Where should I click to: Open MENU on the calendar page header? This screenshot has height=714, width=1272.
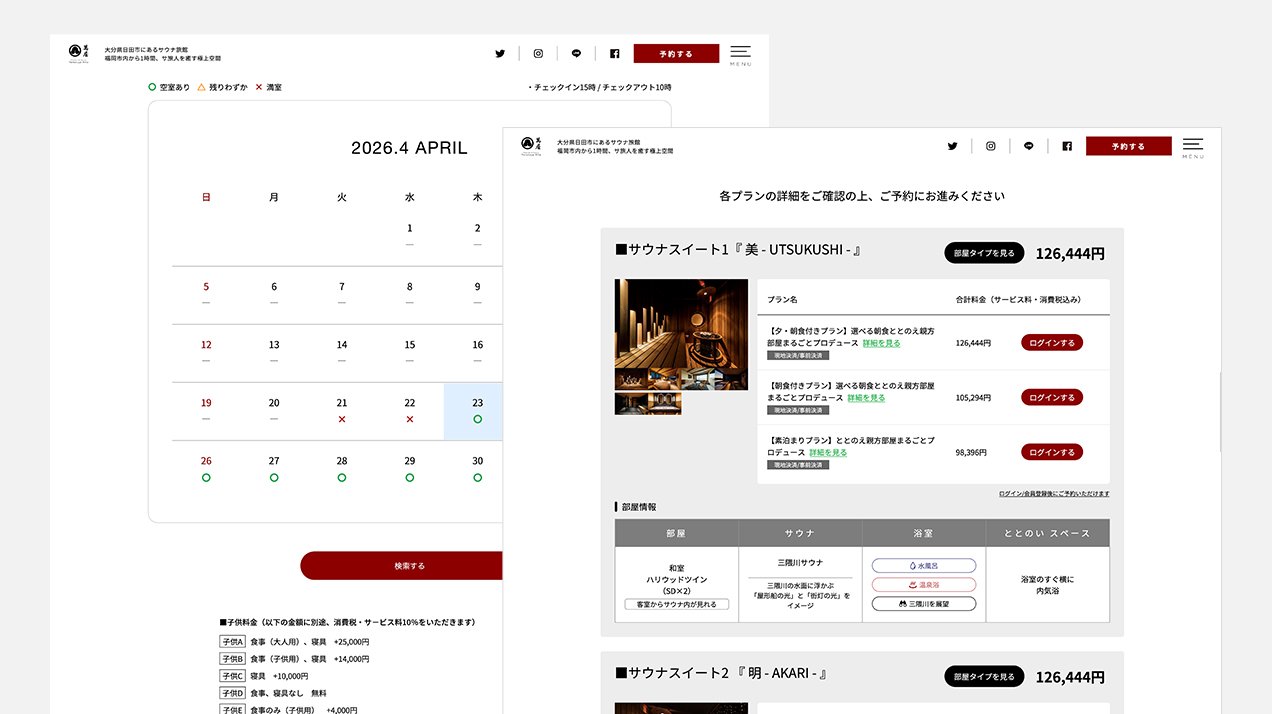tap(740, 54)
